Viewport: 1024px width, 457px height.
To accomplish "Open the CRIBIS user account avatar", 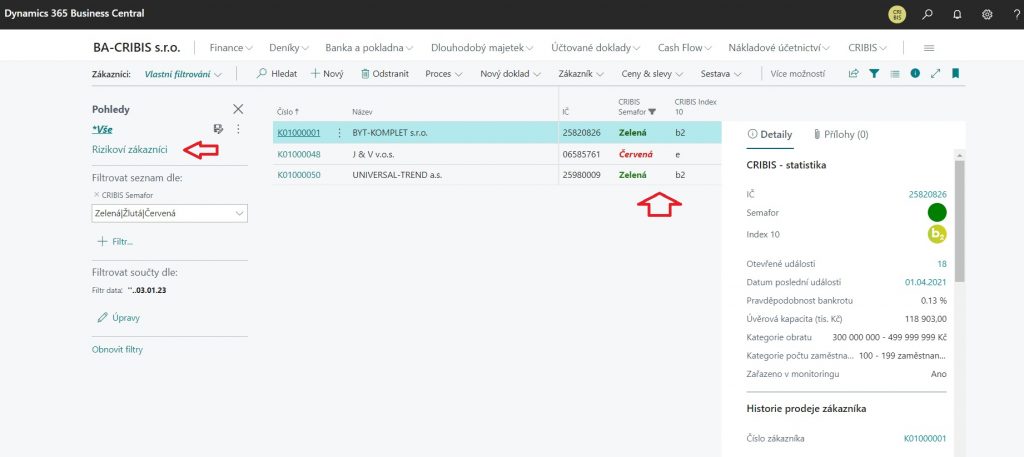I will tap(897, 14).
